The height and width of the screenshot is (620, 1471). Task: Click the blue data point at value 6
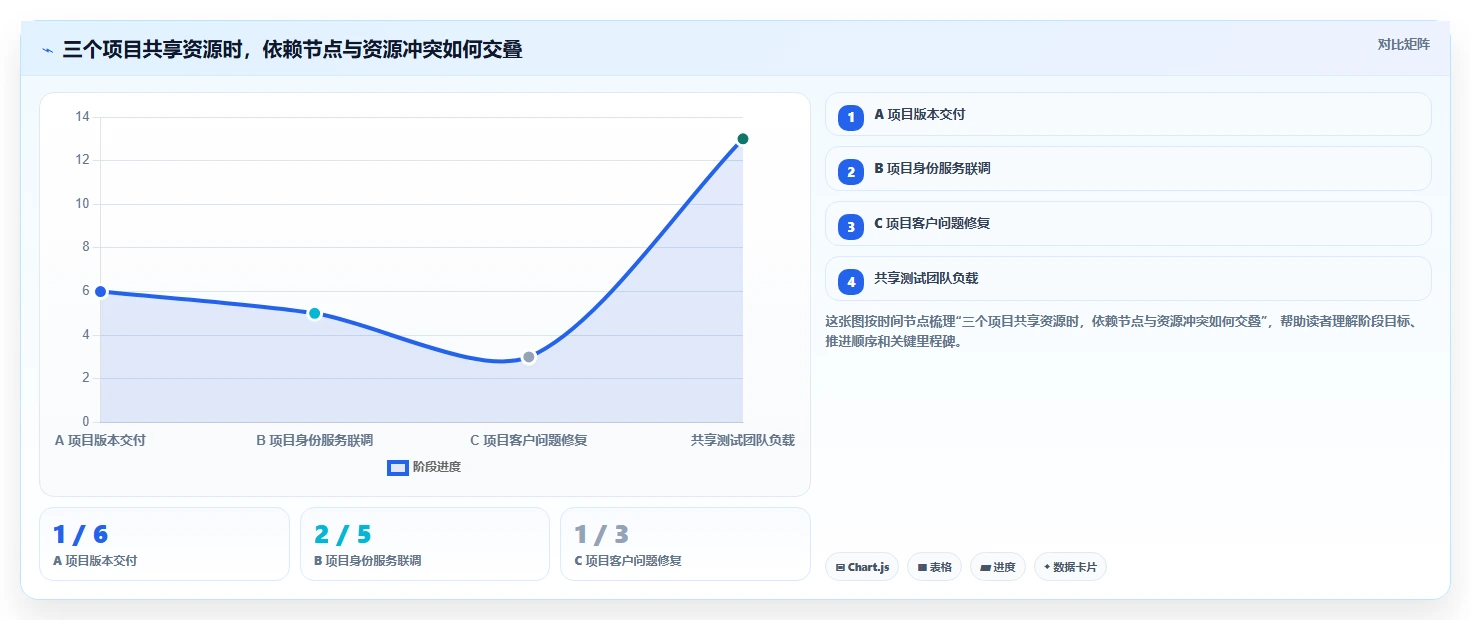coord(100,292)
